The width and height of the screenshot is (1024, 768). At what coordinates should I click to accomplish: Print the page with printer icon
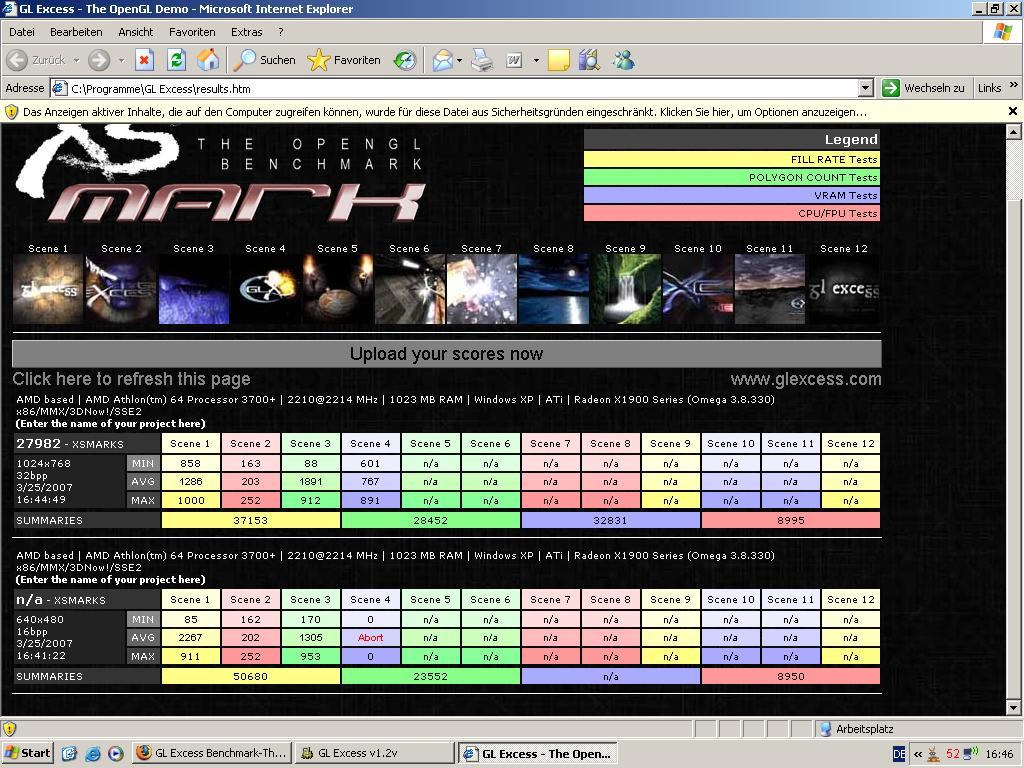[x=483, y=60]
